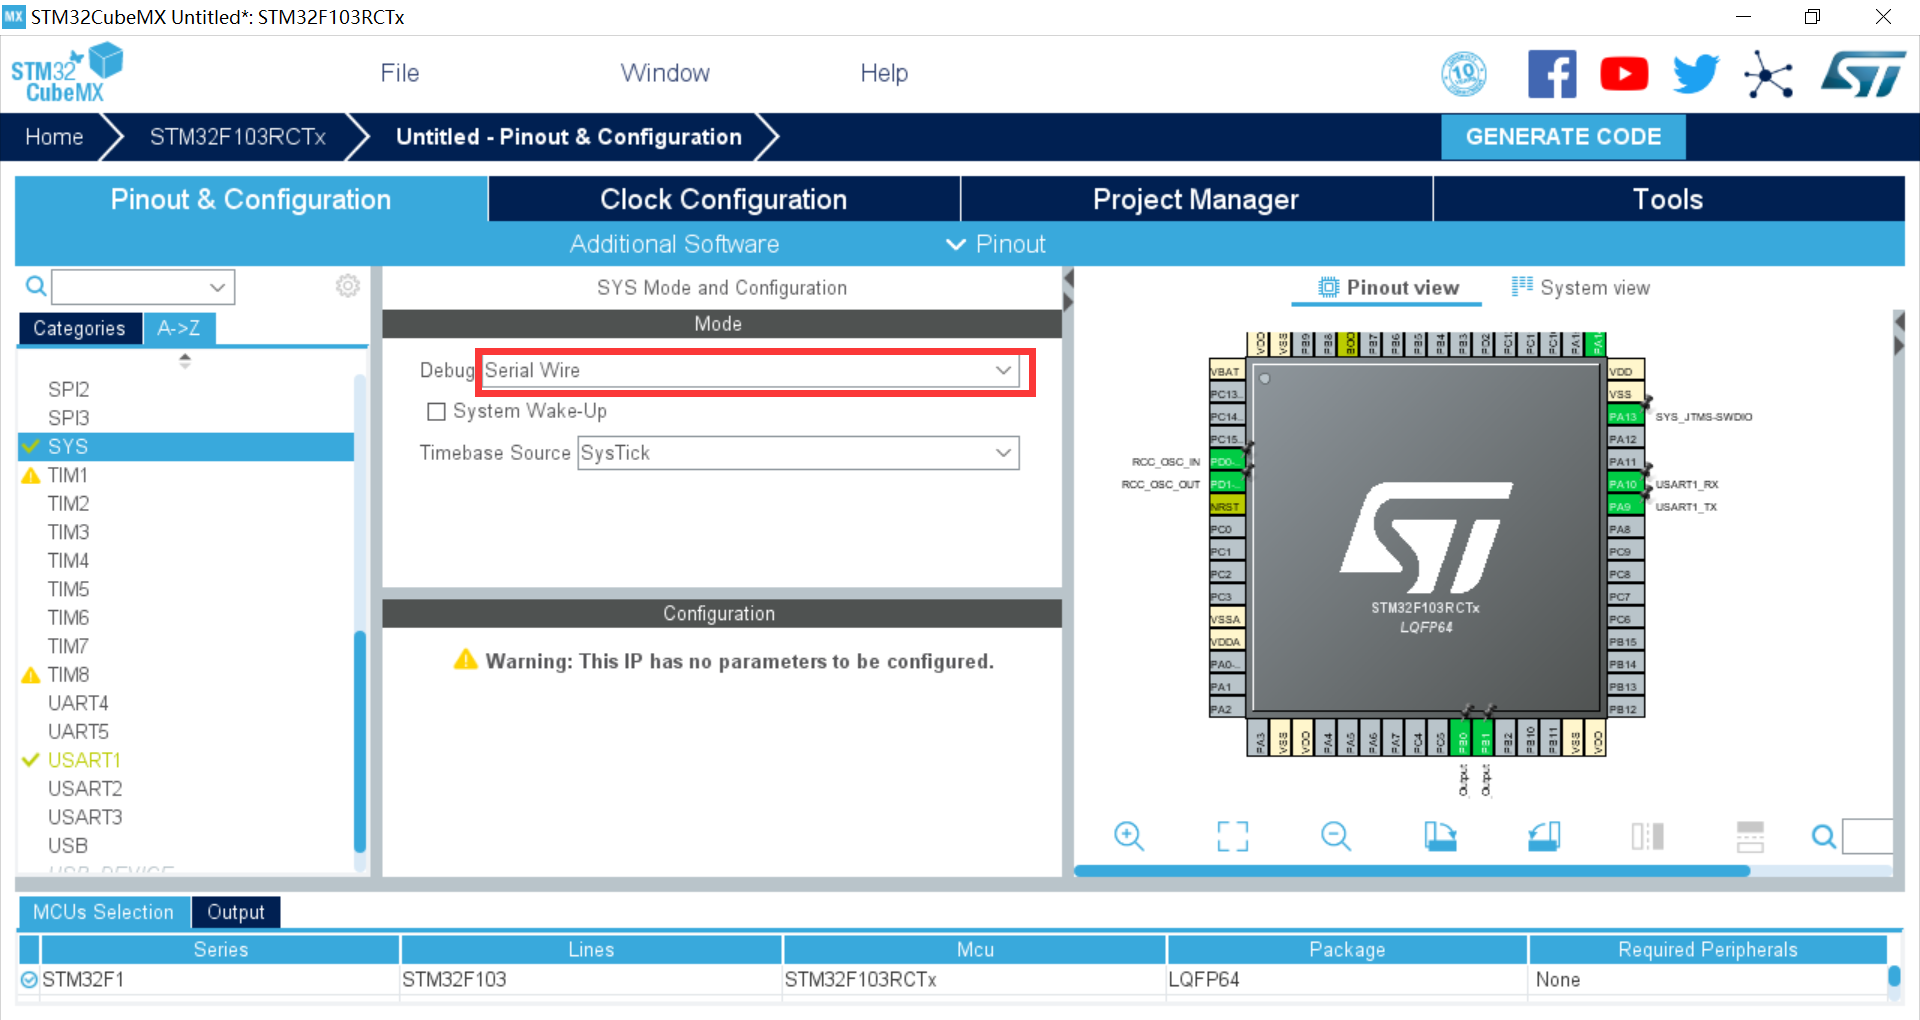The image size is (1920, 1020).
Task: Open the Debug mode dropdown
Action: tap(750, 371)
